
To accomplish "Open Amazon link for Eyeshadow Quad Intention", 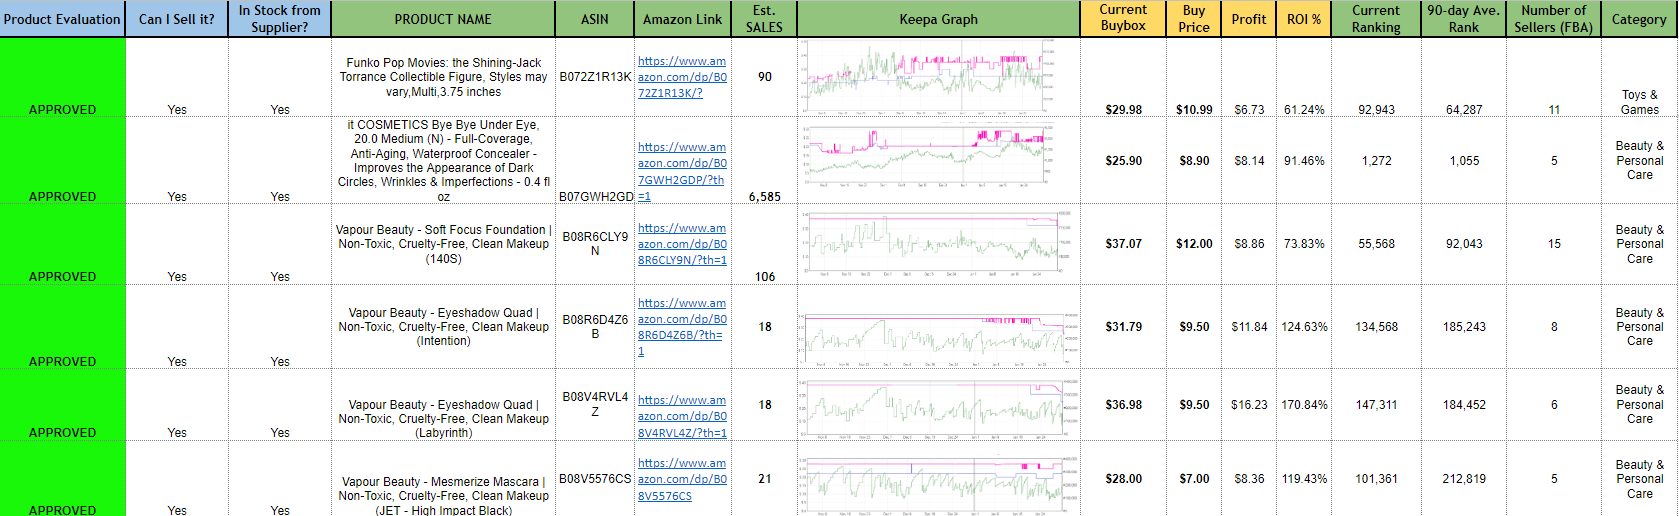I will tap(682, 319).
